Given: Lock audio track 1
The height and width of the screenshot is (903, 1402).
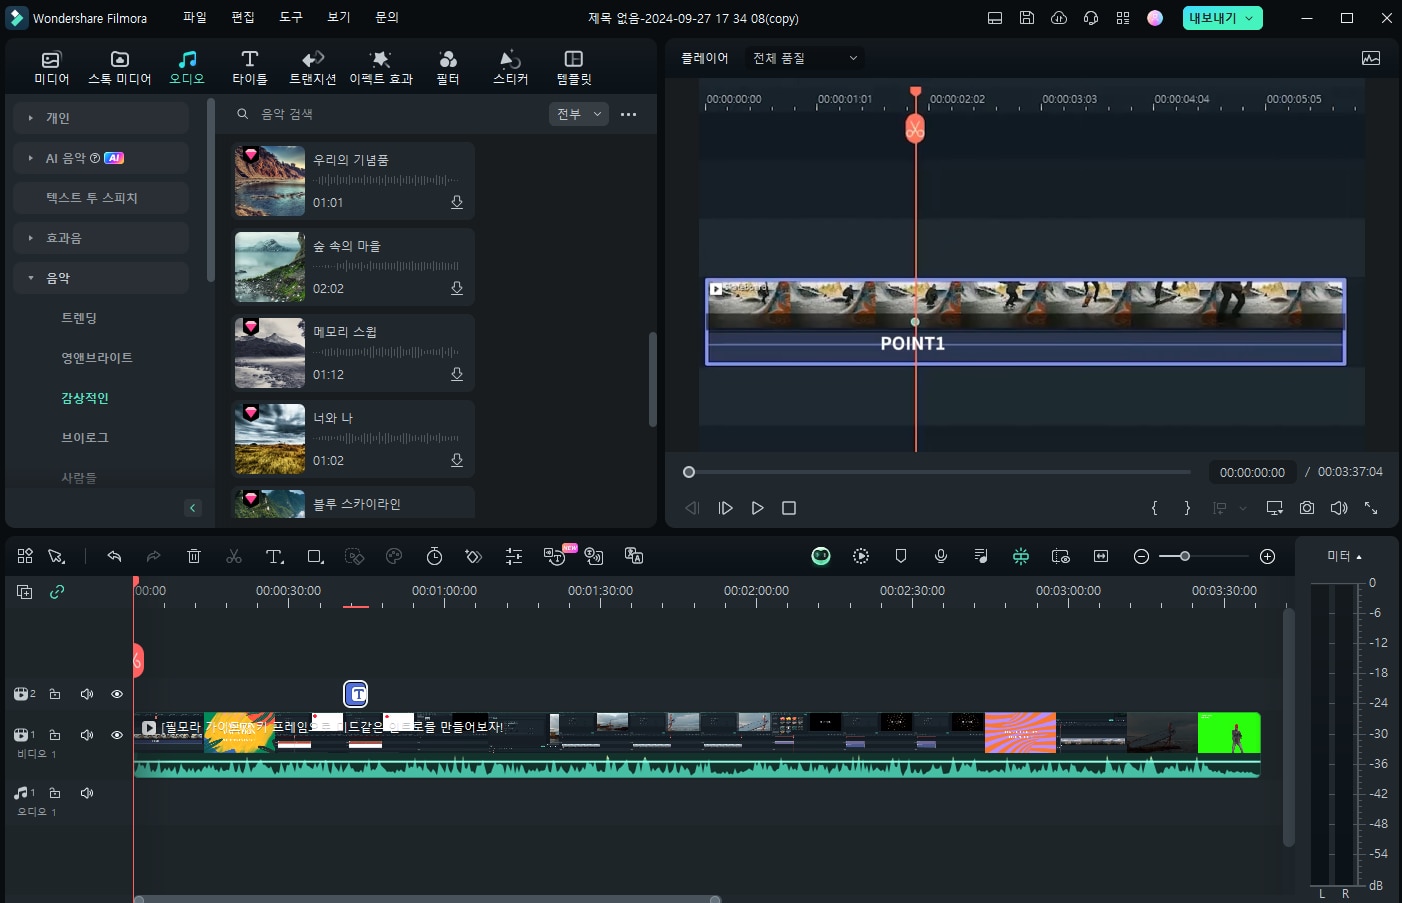Looking at the screenshot, I should (x=55, y=793).
